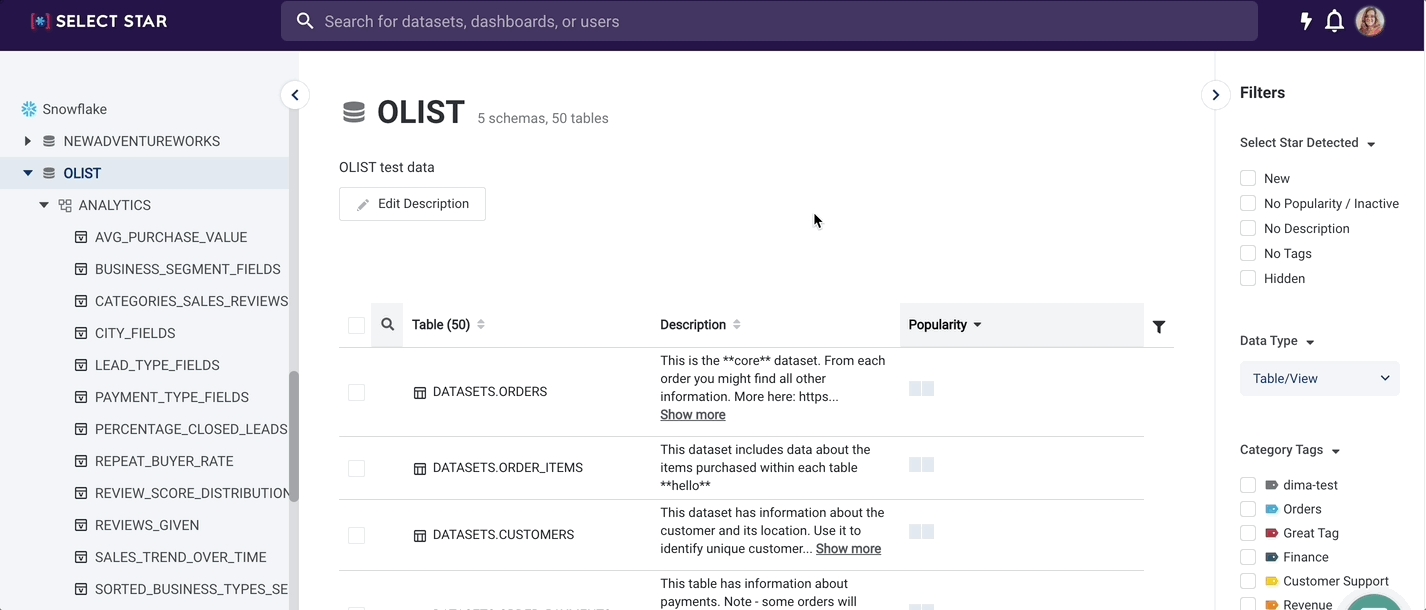Tick the checkbox for DATASETS.ORDERS row
The image size is (1426, 610).
point(356,393)
